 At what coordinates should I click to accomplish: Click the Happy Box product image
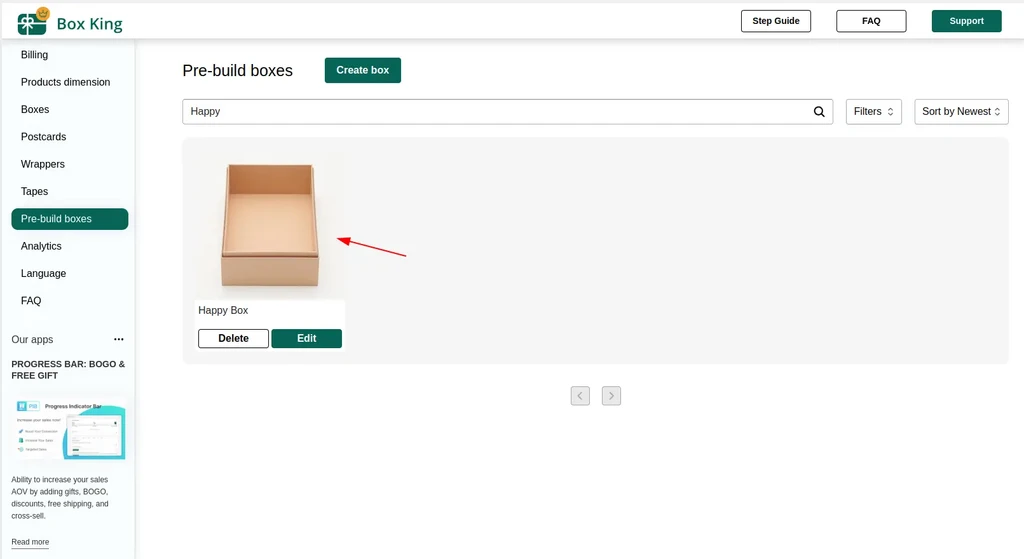(x=270, y=225)
